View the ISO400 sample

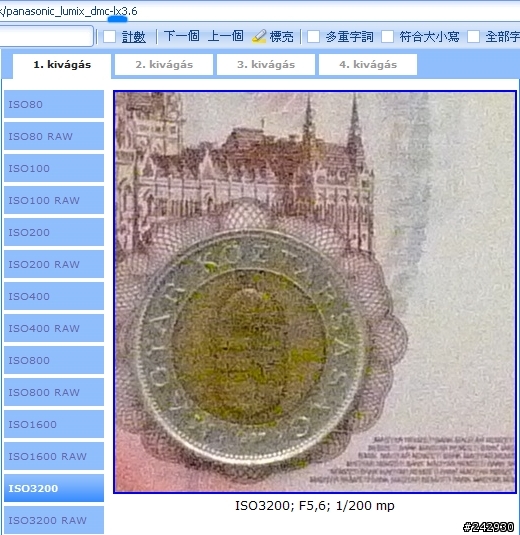pos(54,296)
